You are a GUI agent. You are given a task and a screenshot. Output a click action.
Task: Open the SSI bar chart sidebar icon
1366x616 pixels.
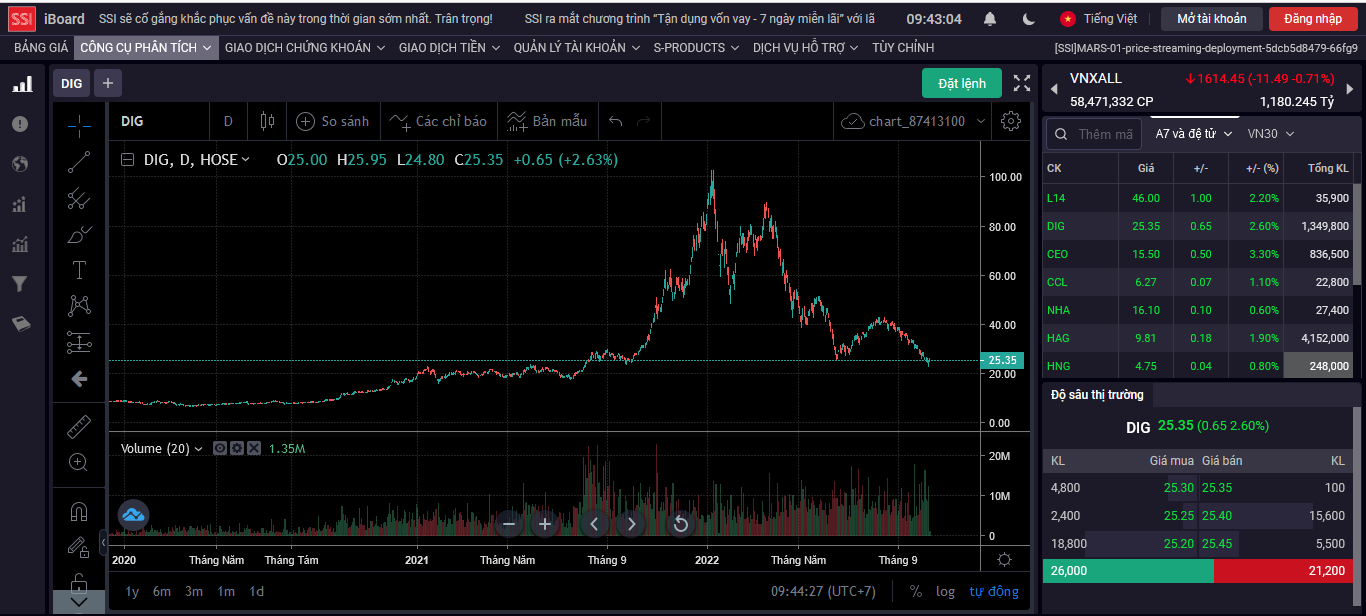point(21,85)
